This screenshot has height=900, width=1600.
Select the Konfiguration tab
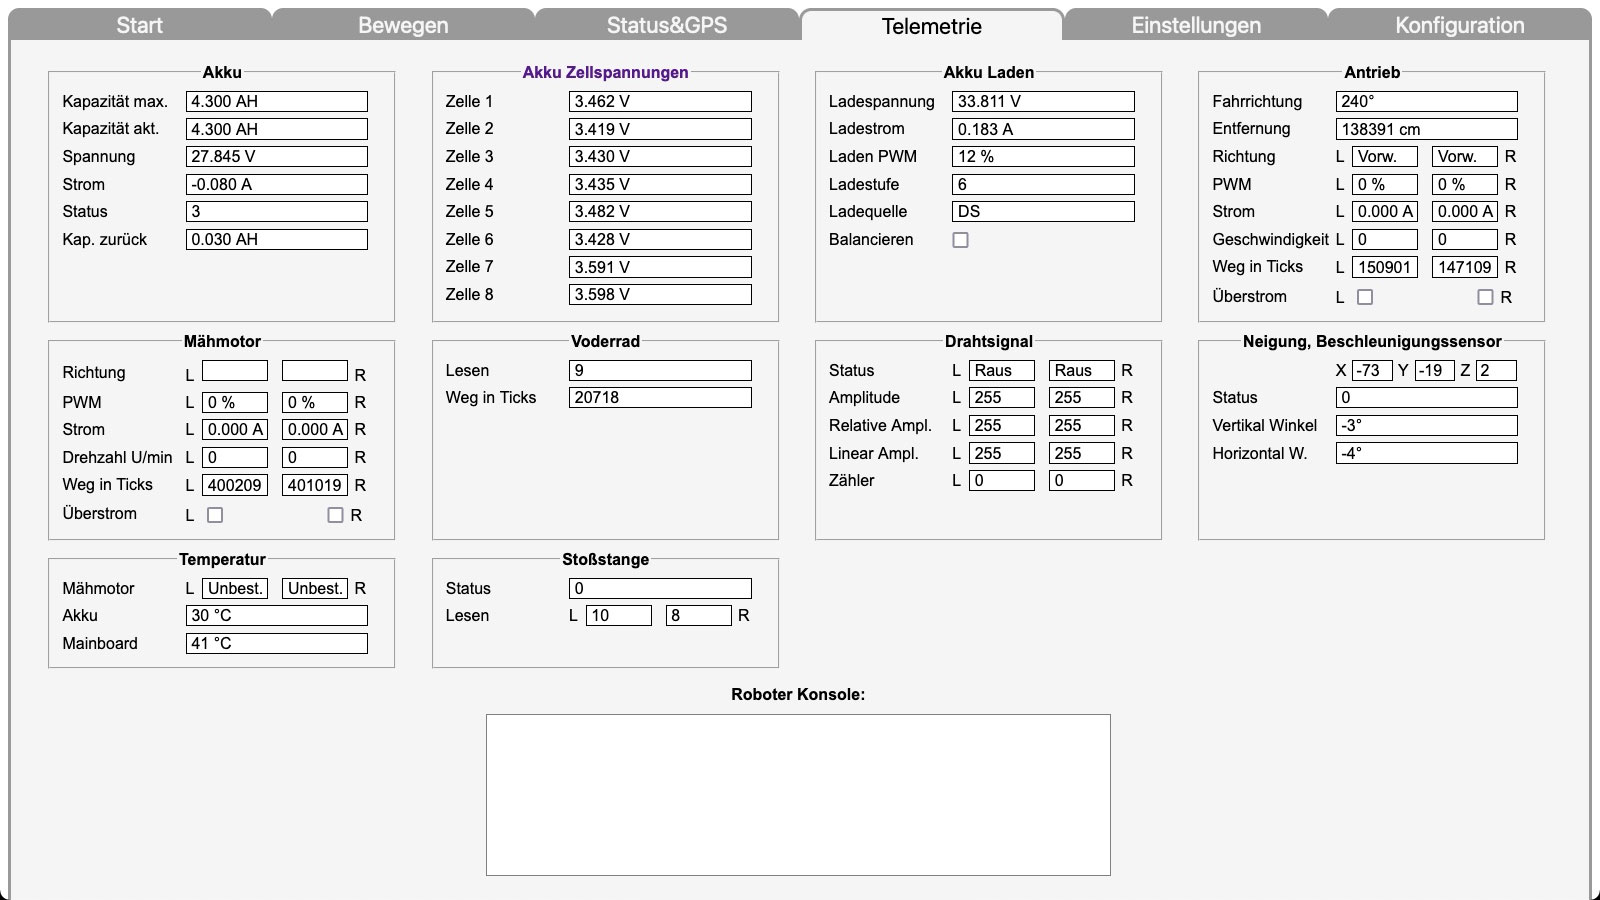coord(1459,25)
